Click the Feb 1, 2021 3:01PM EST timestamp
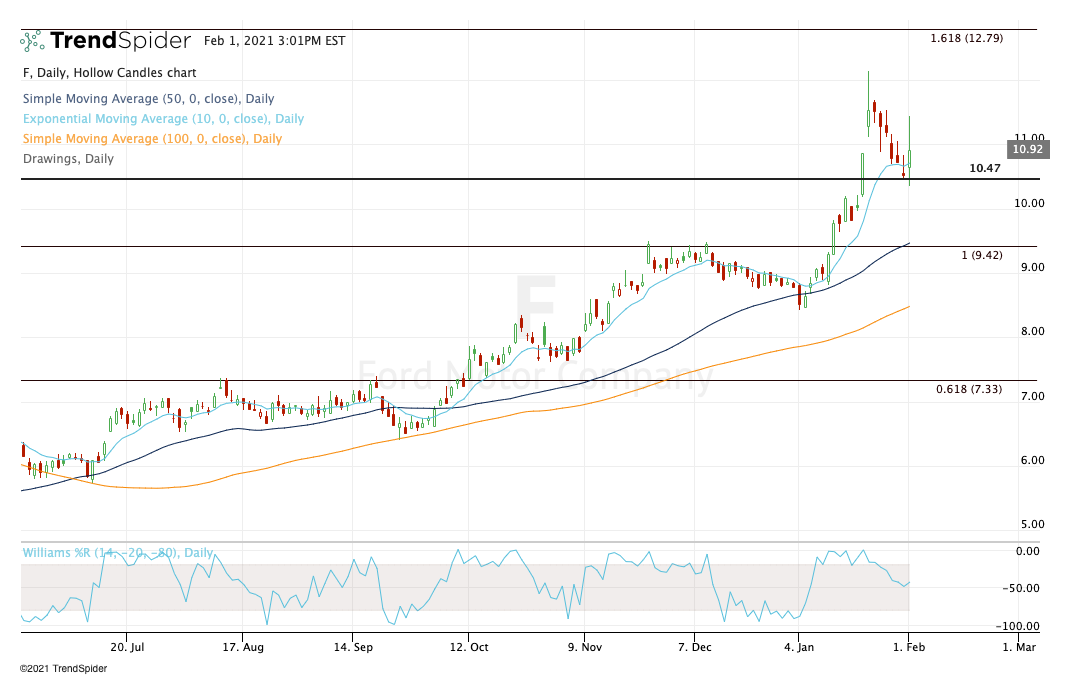 tap(274, 41)
